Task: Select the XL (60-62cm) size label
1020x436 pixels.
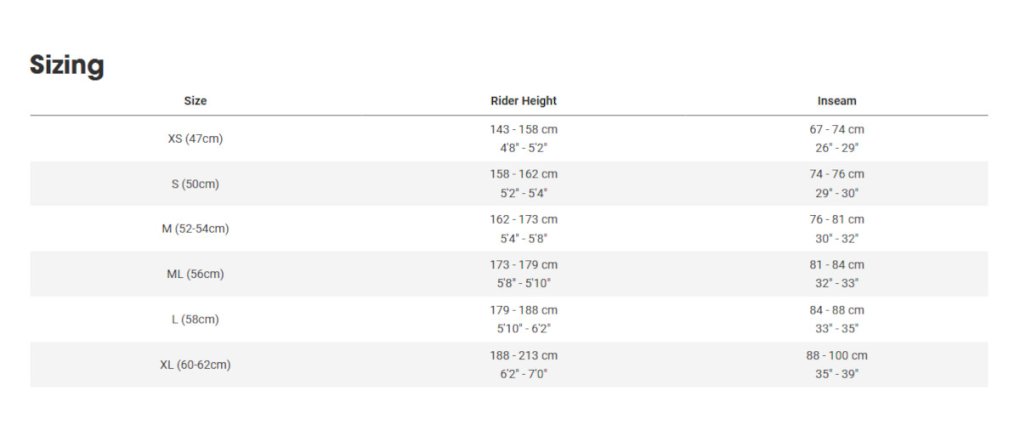Action: pyautogui.click(x=195, y=365)
